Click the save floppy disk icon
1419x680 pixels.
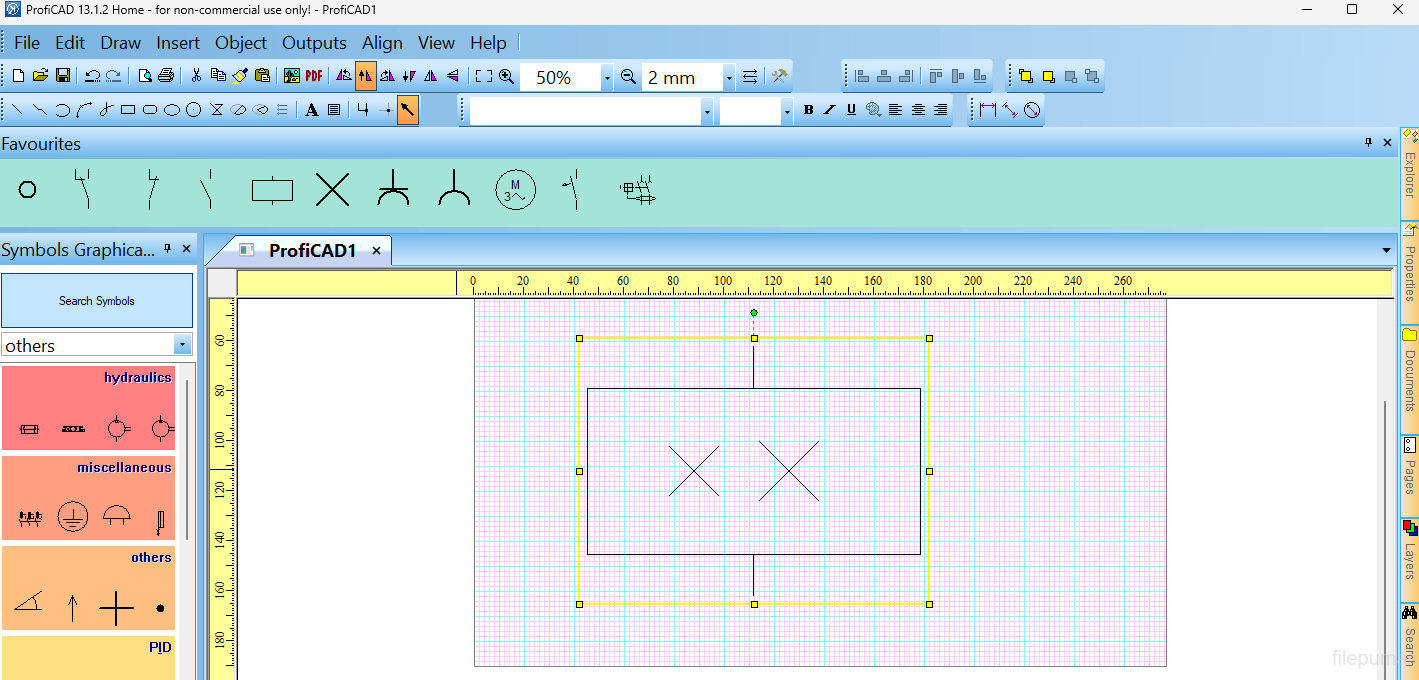(x=62, y=76)
